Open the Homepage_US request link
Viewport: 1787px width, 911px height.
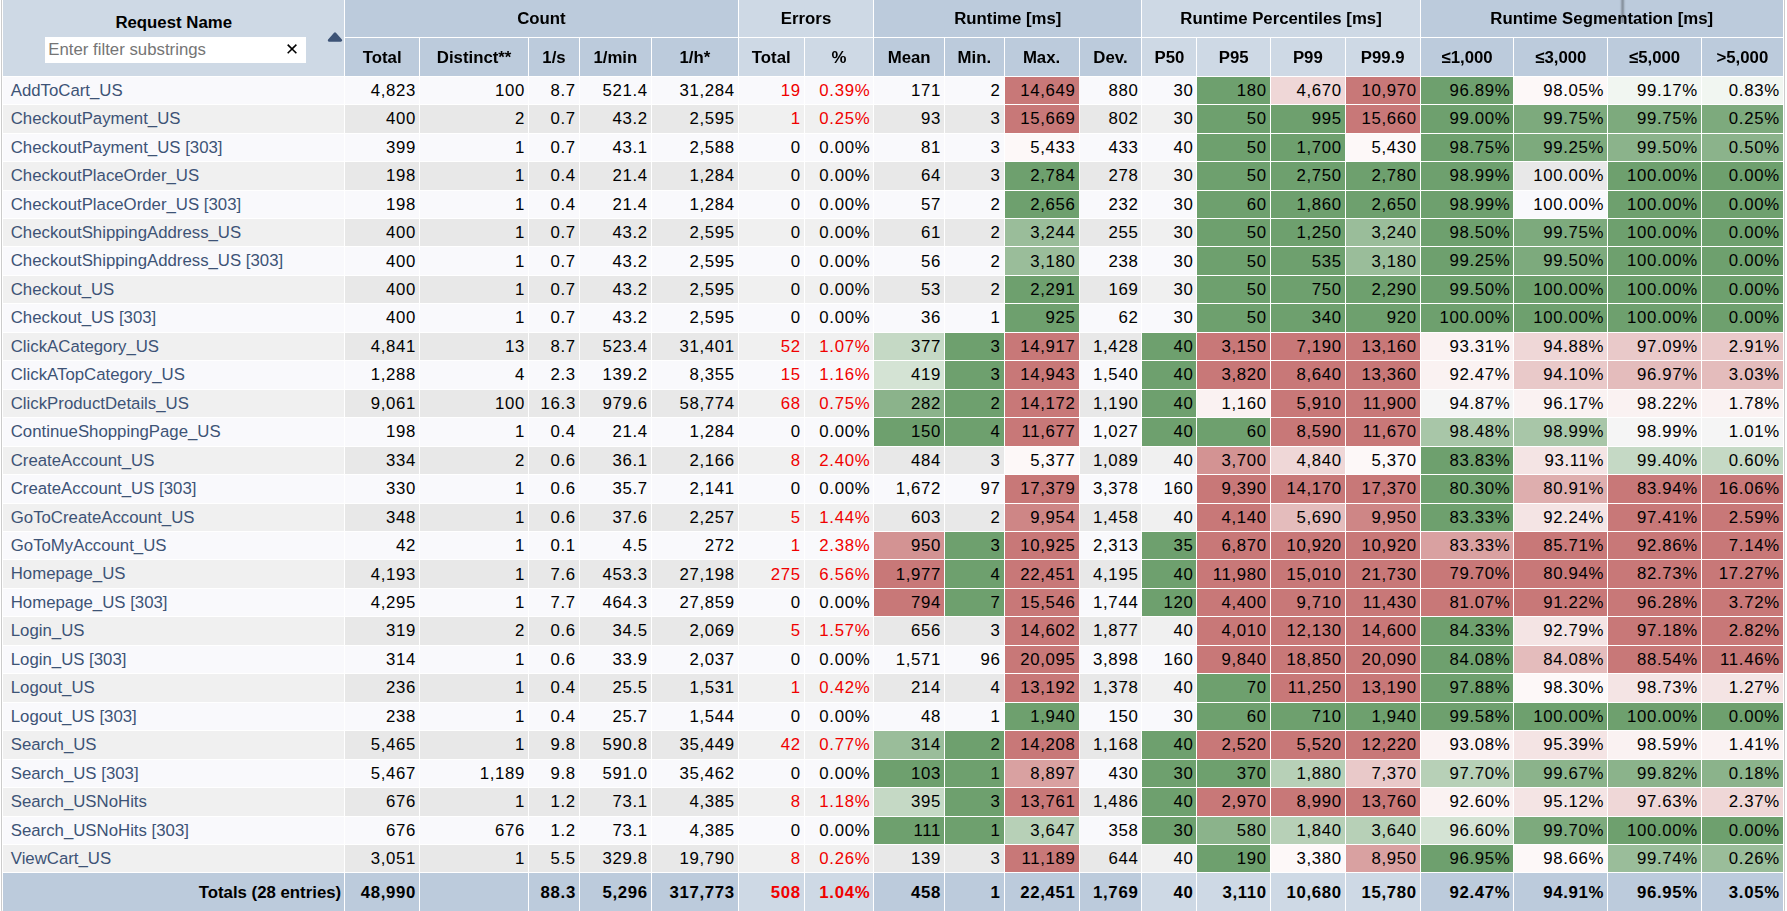(x=68, y=574)
